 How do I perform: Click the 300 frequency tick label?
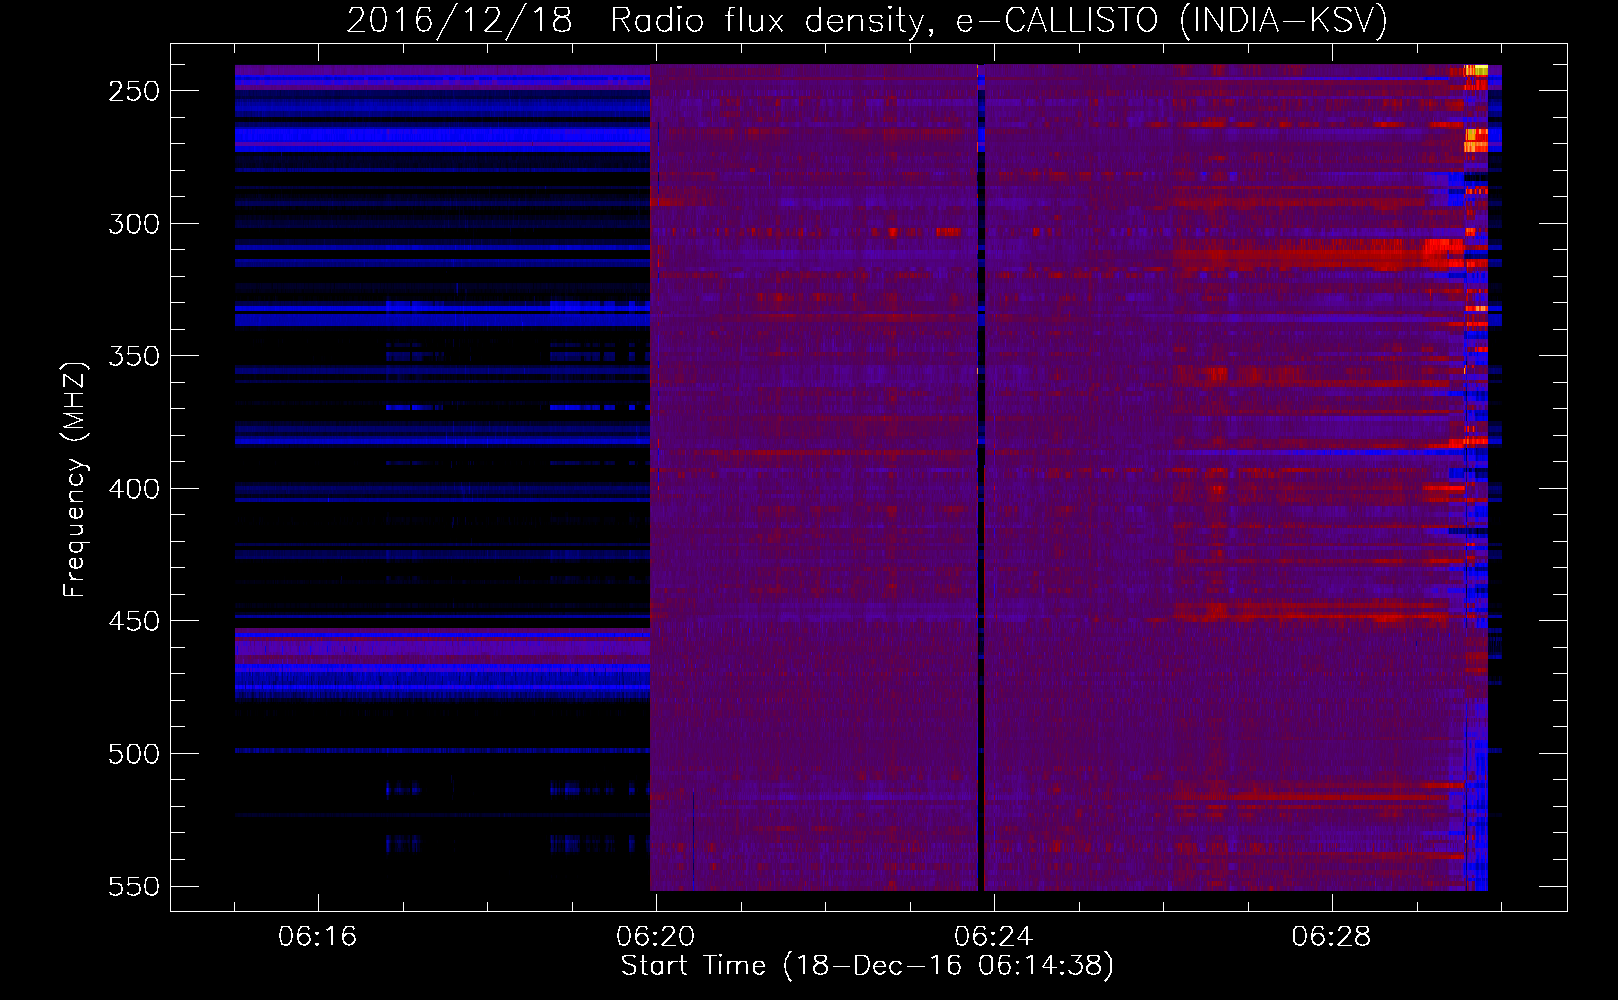(134, 224)
